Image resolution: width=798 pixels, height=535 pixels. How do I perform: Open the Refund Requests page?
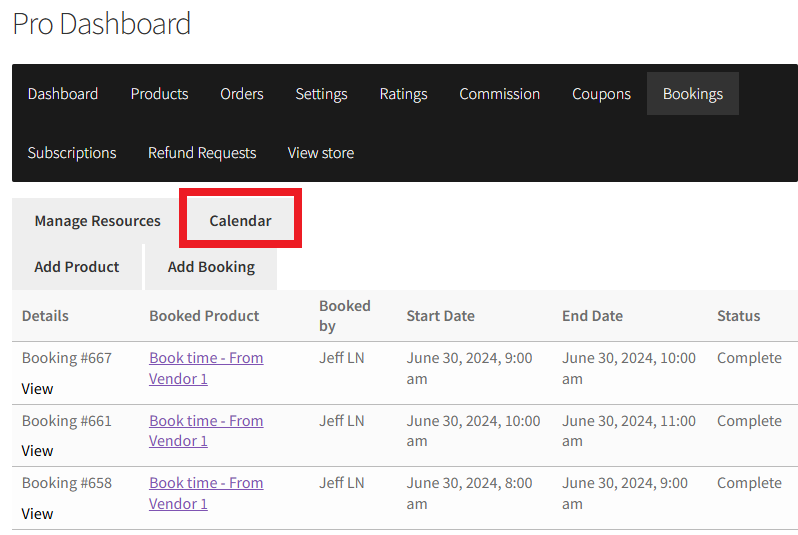pos(202,153)
